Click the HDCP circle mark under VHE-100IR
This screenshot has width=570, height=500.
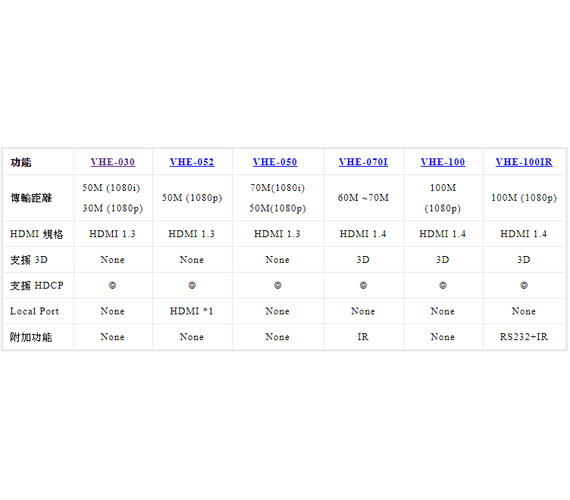click(524, 285)
